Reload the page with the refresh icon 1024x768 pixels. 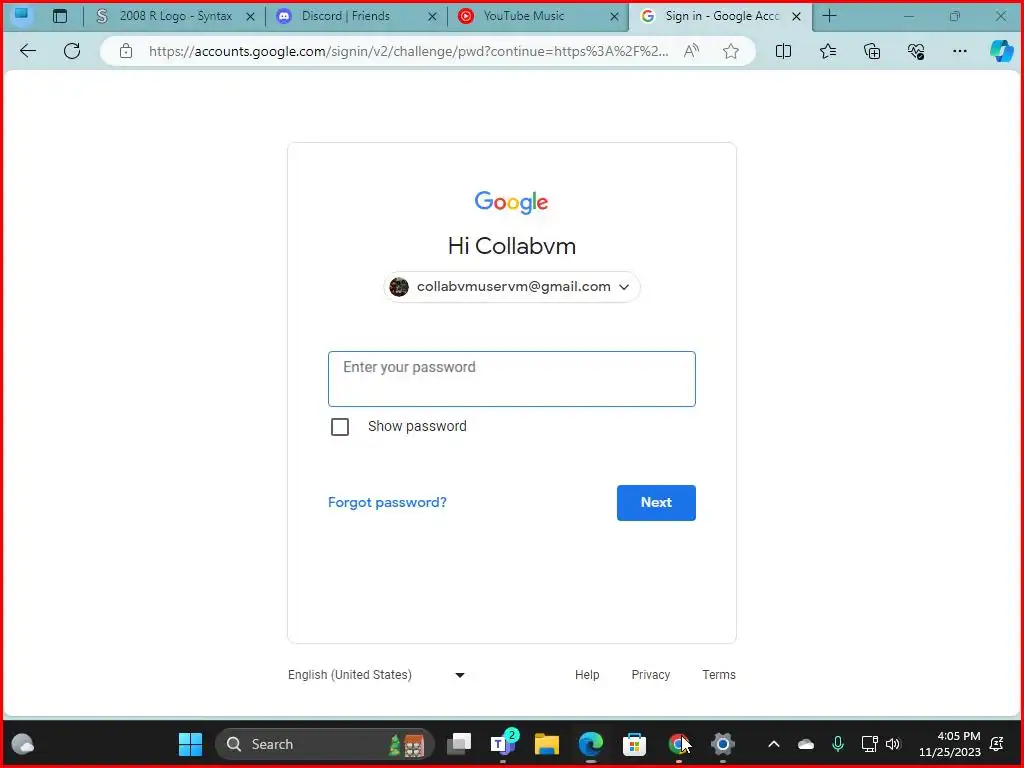click(72, 51)
